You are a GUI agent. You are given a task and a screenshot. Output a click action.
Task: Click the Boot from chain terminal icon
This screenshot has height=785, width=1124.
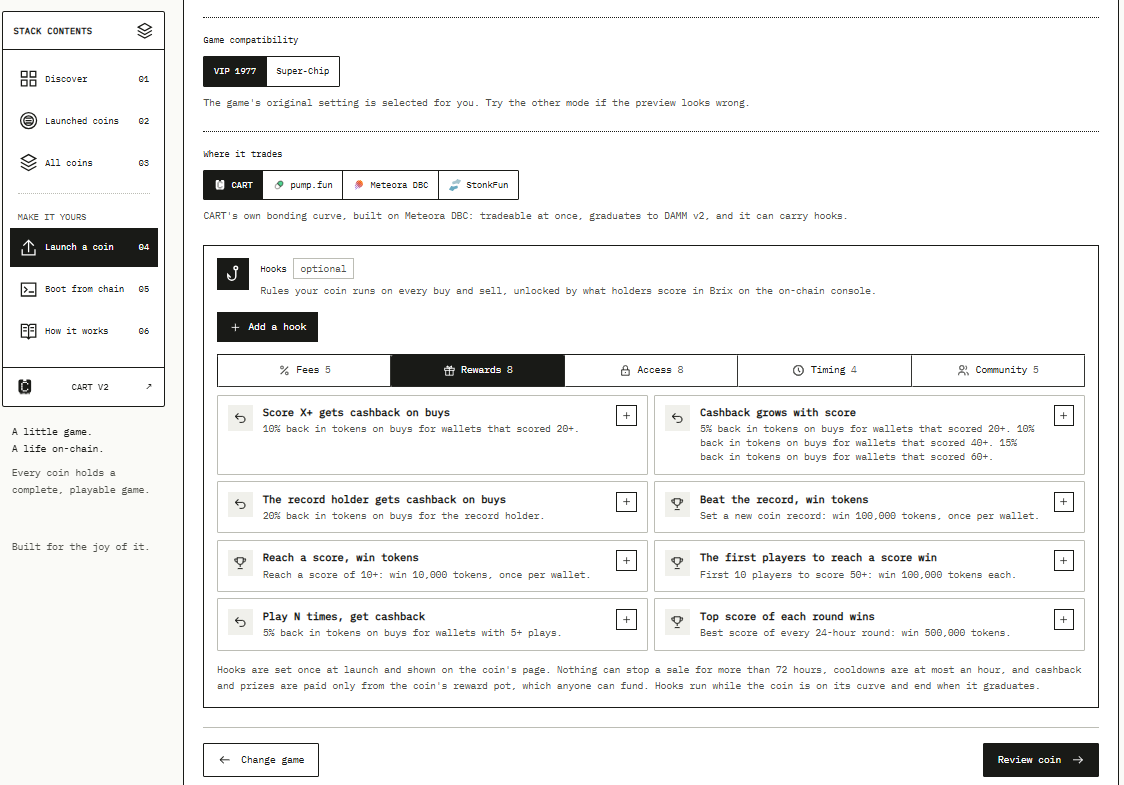[28, 289]
